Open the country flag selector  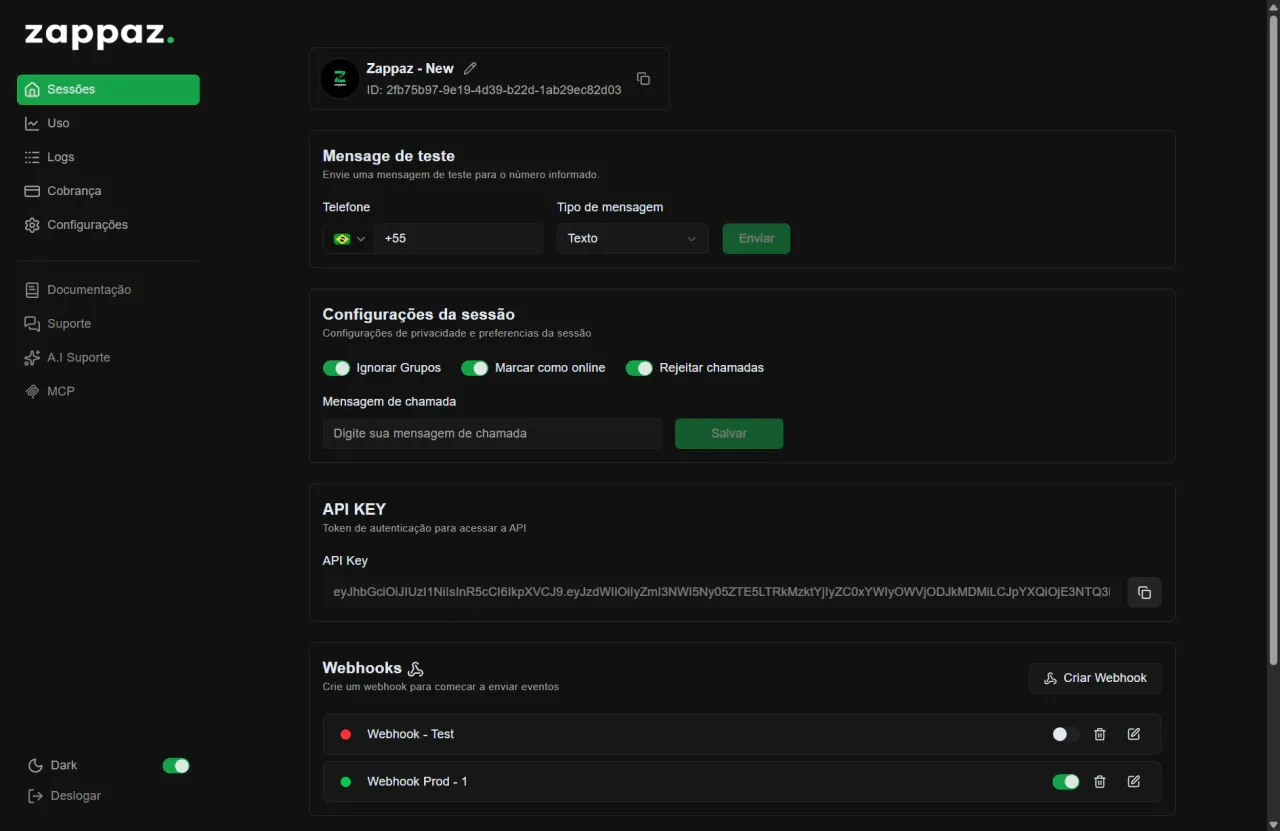point(349,239)
